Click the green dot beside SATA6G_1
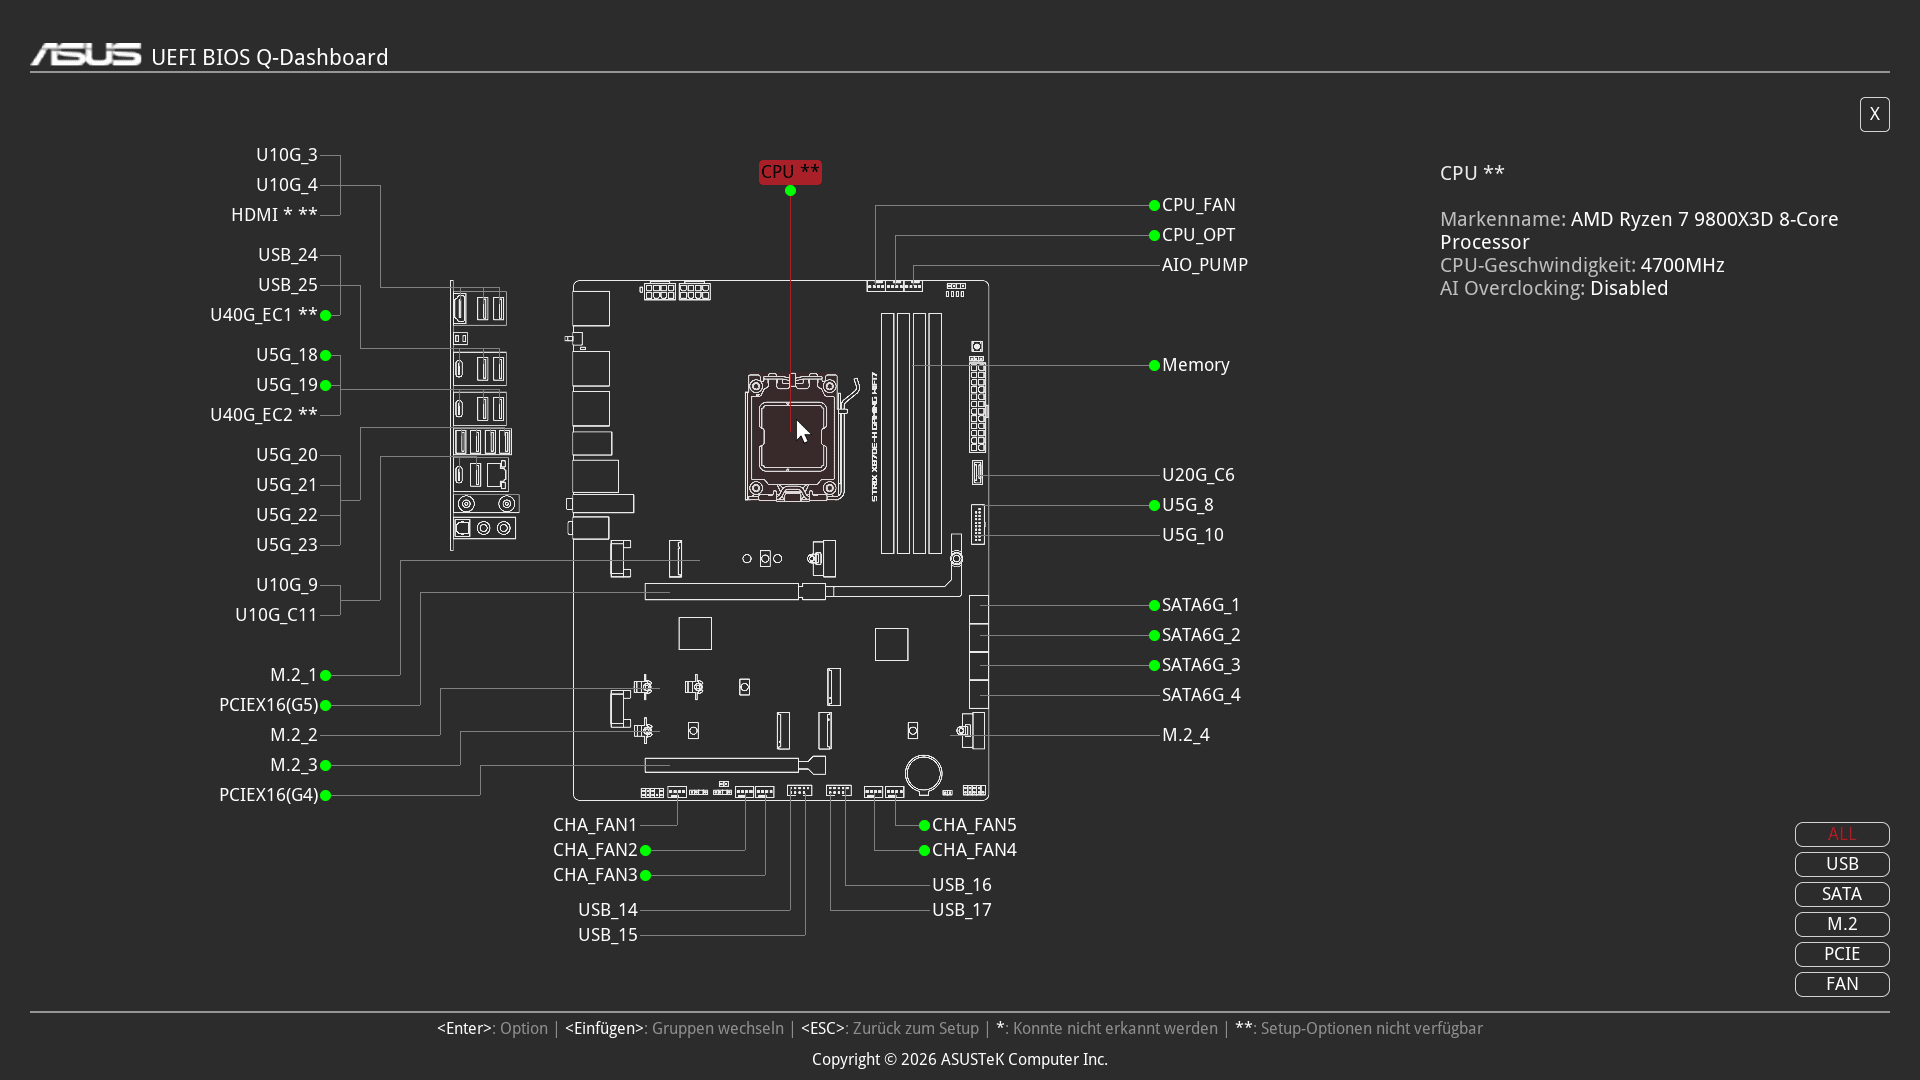The height and width of the screenshot is (1080, 1920). point(1154,605)
